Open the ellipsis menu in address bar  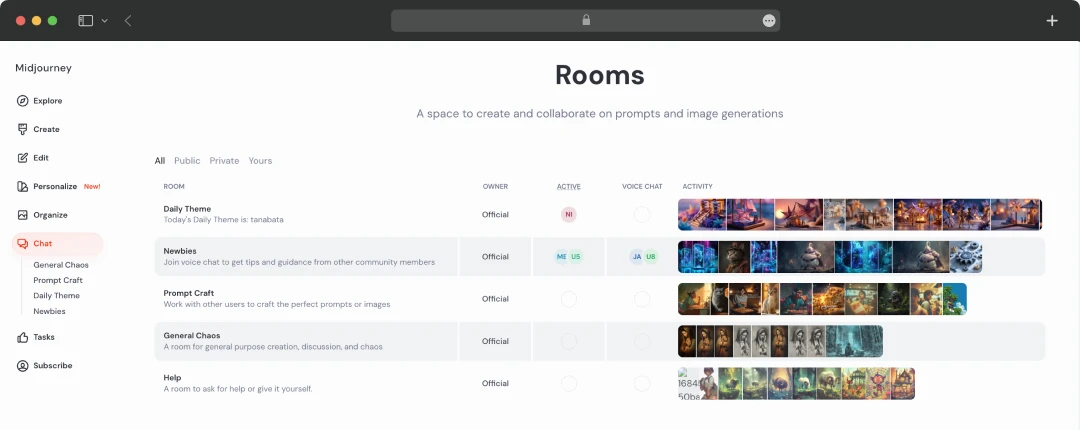coord(769,21)
